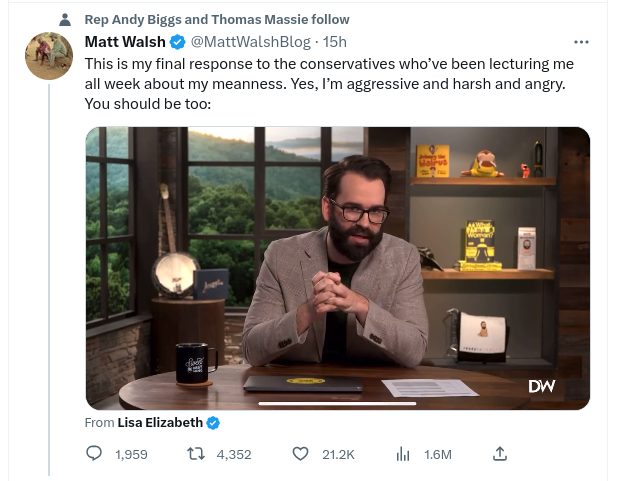621x481 pixels.
Task: Open Lisa Elizabeth's profile link
Action: tap(160, 423)
